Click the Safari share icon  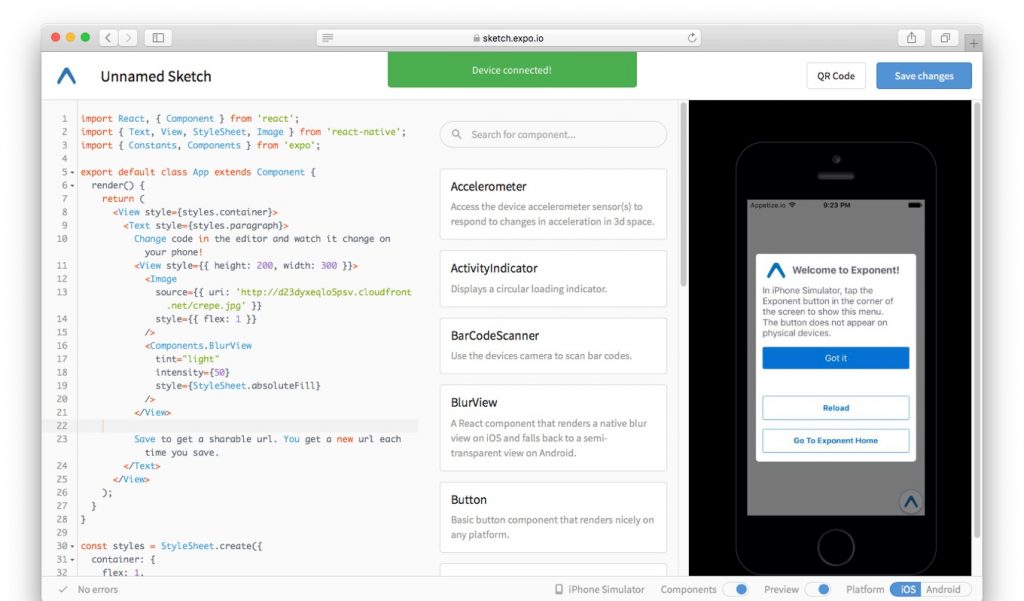(x=910, y=36)
